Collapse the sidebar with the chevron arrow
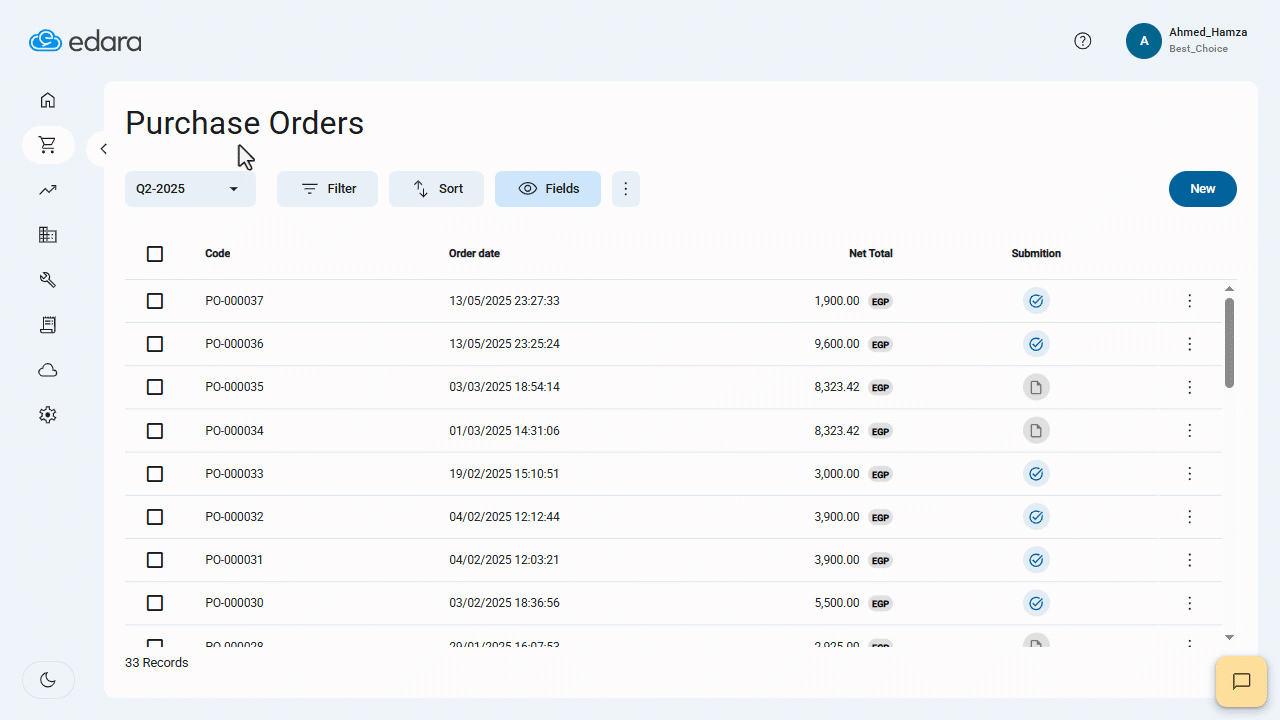The width and height of the screenshot is (1280, 720). coord(103,149)
